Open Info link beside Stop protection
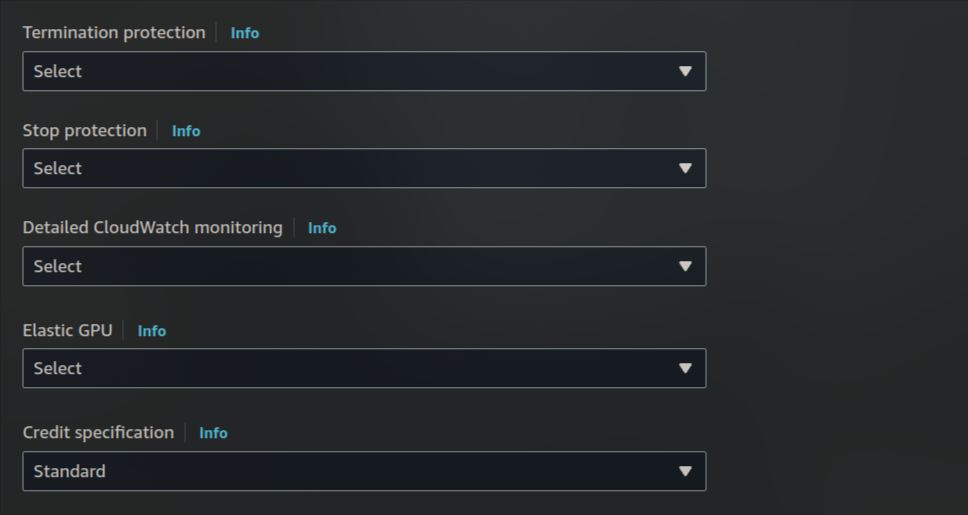 point(185,131)
